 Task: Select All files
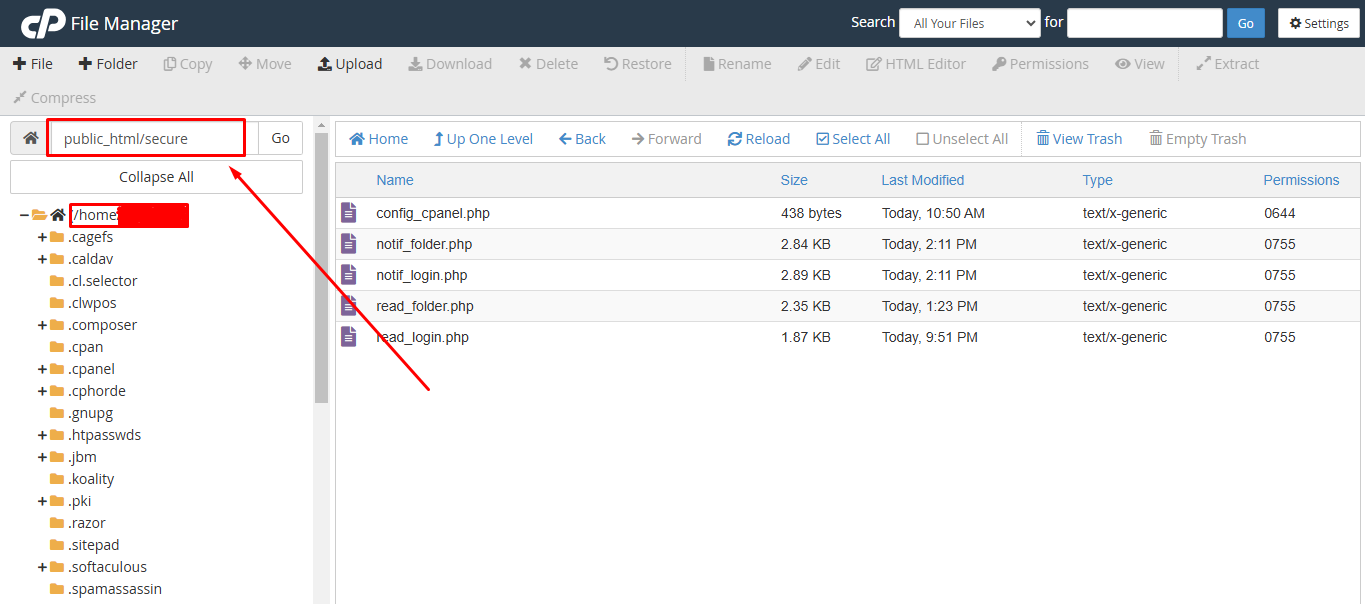tap(853, 139)
